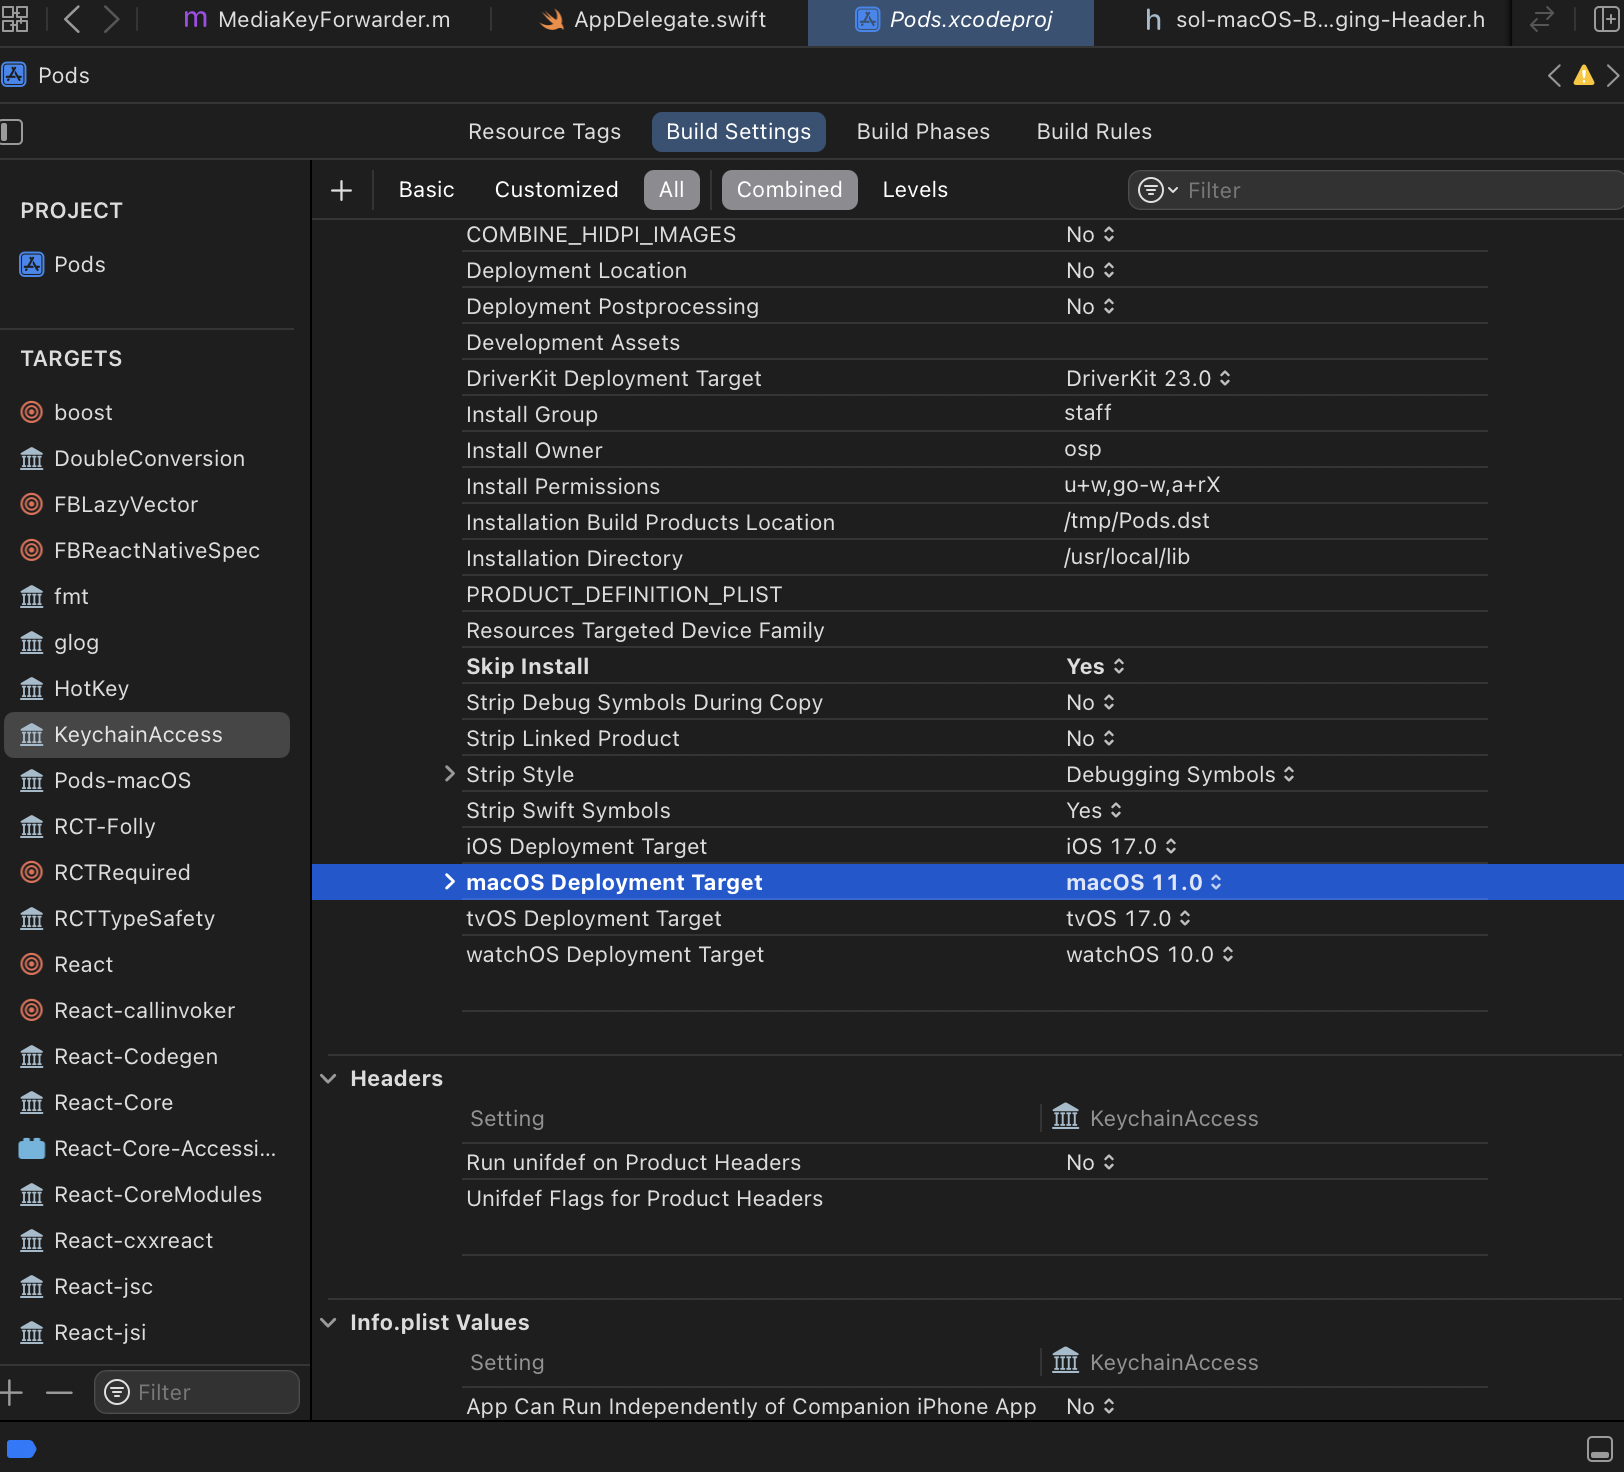
Task: Collapse the Headers section
Action: click(329, 1078)
